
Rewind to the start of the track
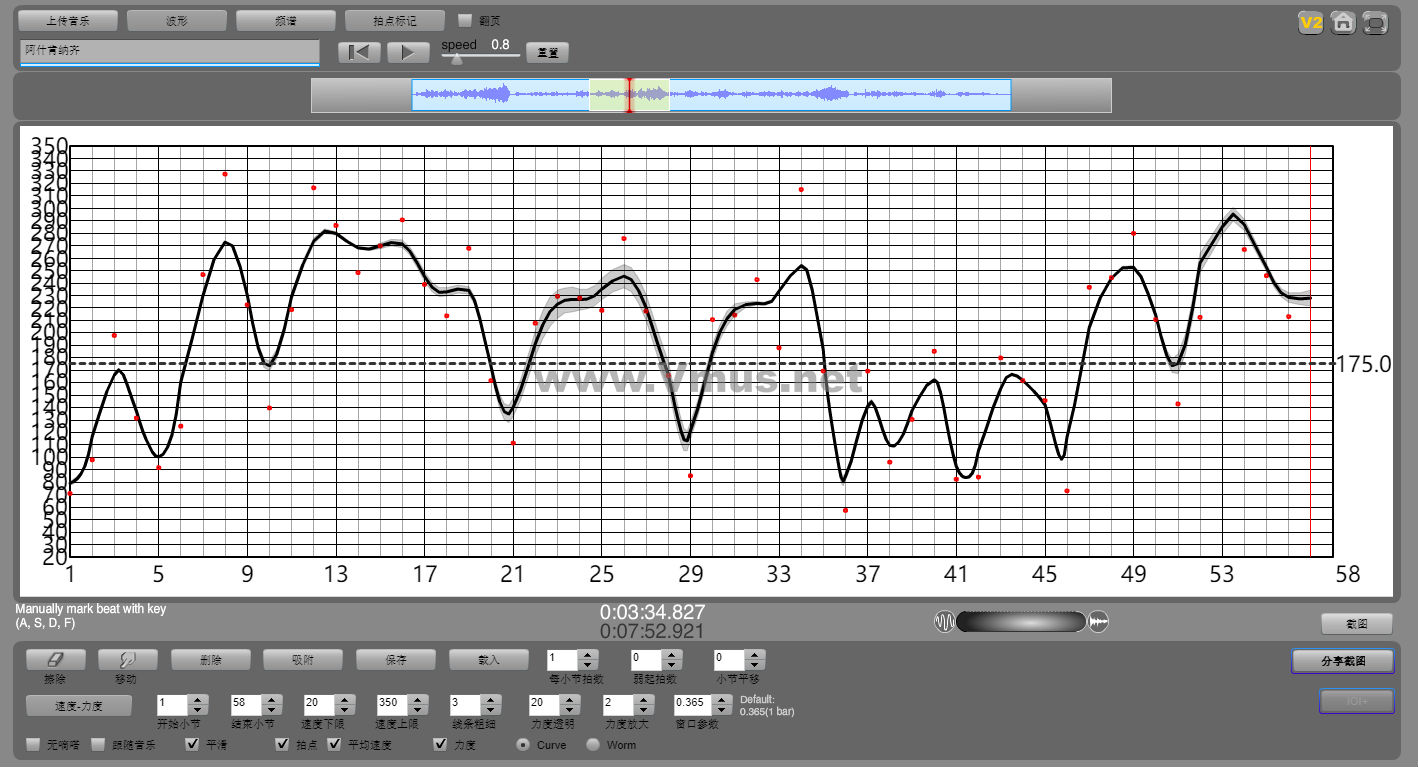click(358, 53)
